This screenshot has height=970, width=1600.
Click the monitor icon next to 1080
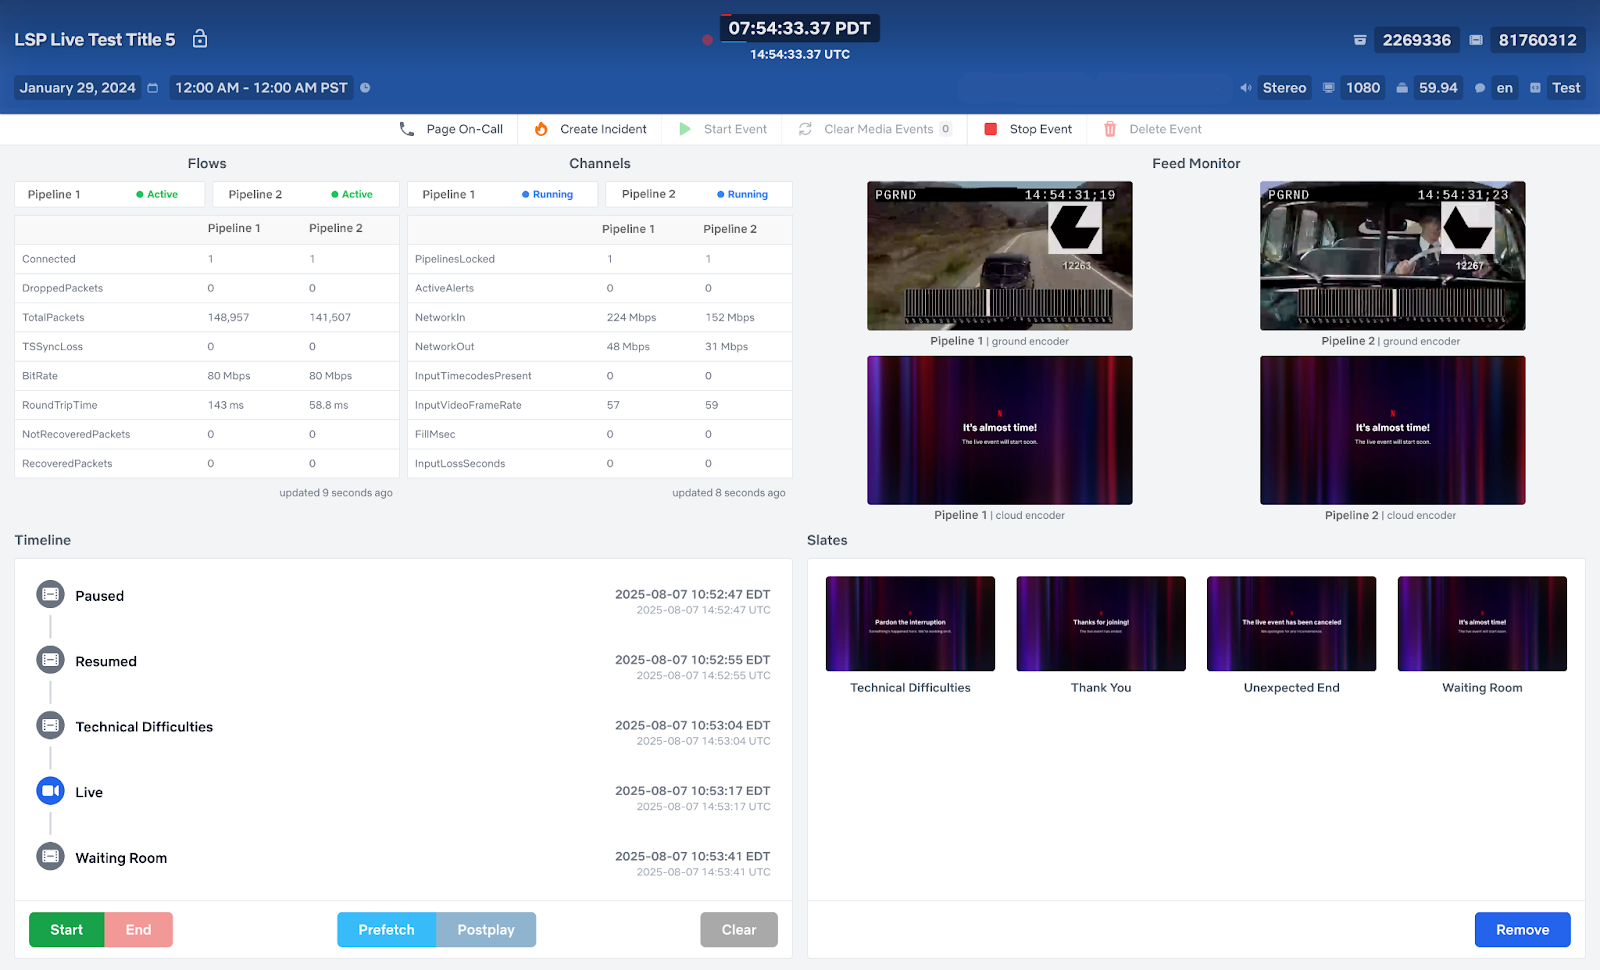(1328, 87)
